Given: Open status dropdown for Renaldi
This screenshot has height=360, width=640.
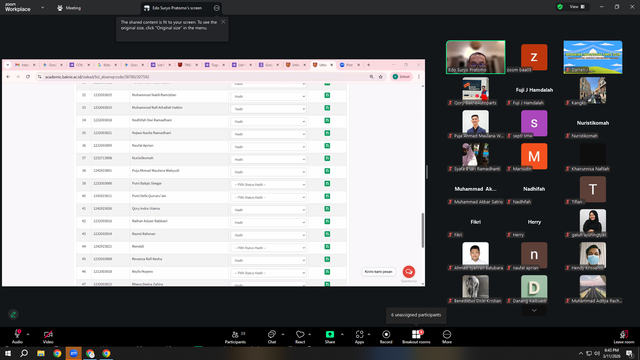Looking at the screenshot, I should pyautogui.click(x=268, y=248).
